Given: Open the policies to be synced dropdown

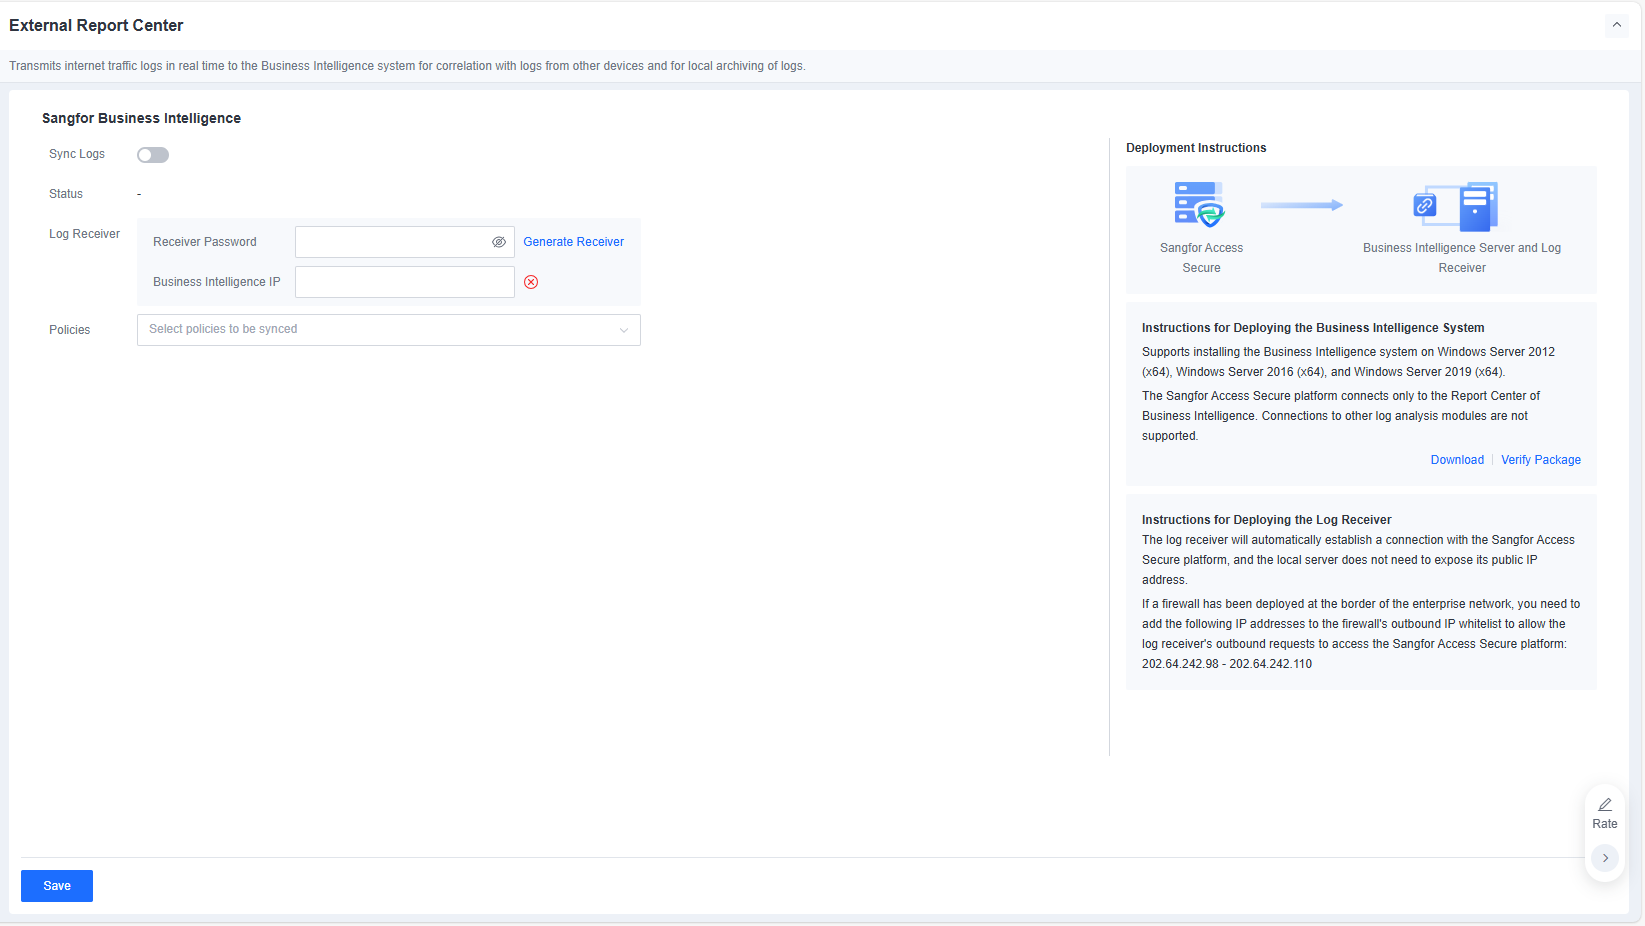Looking at the screenshot, I should pos(389,330).
